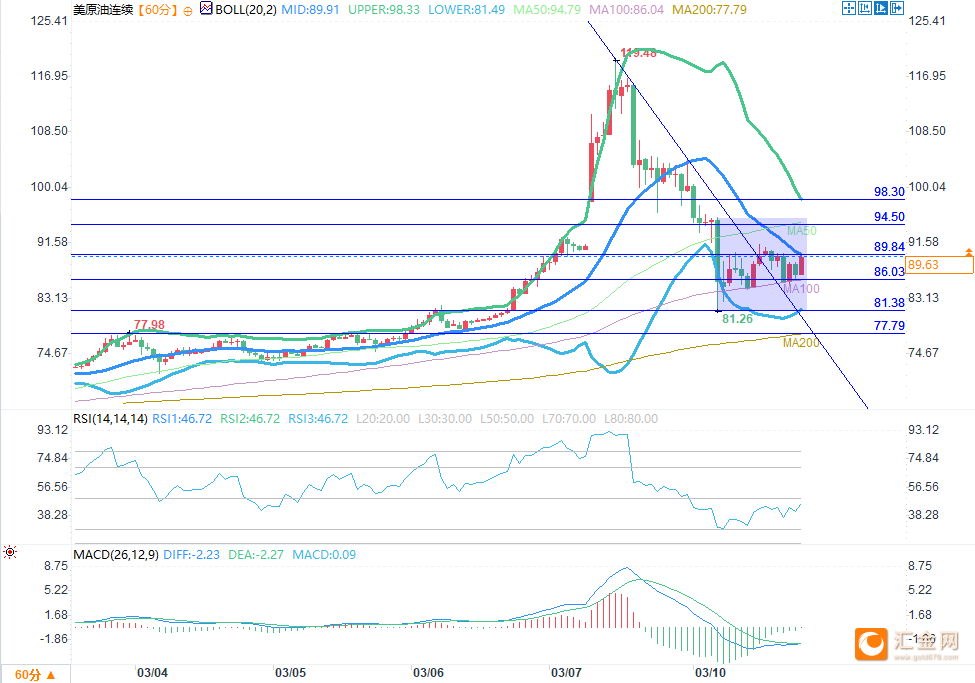Click the highlighted axis play-forward icon
This screenshot has width=975, height=683.
pos(880,8)
